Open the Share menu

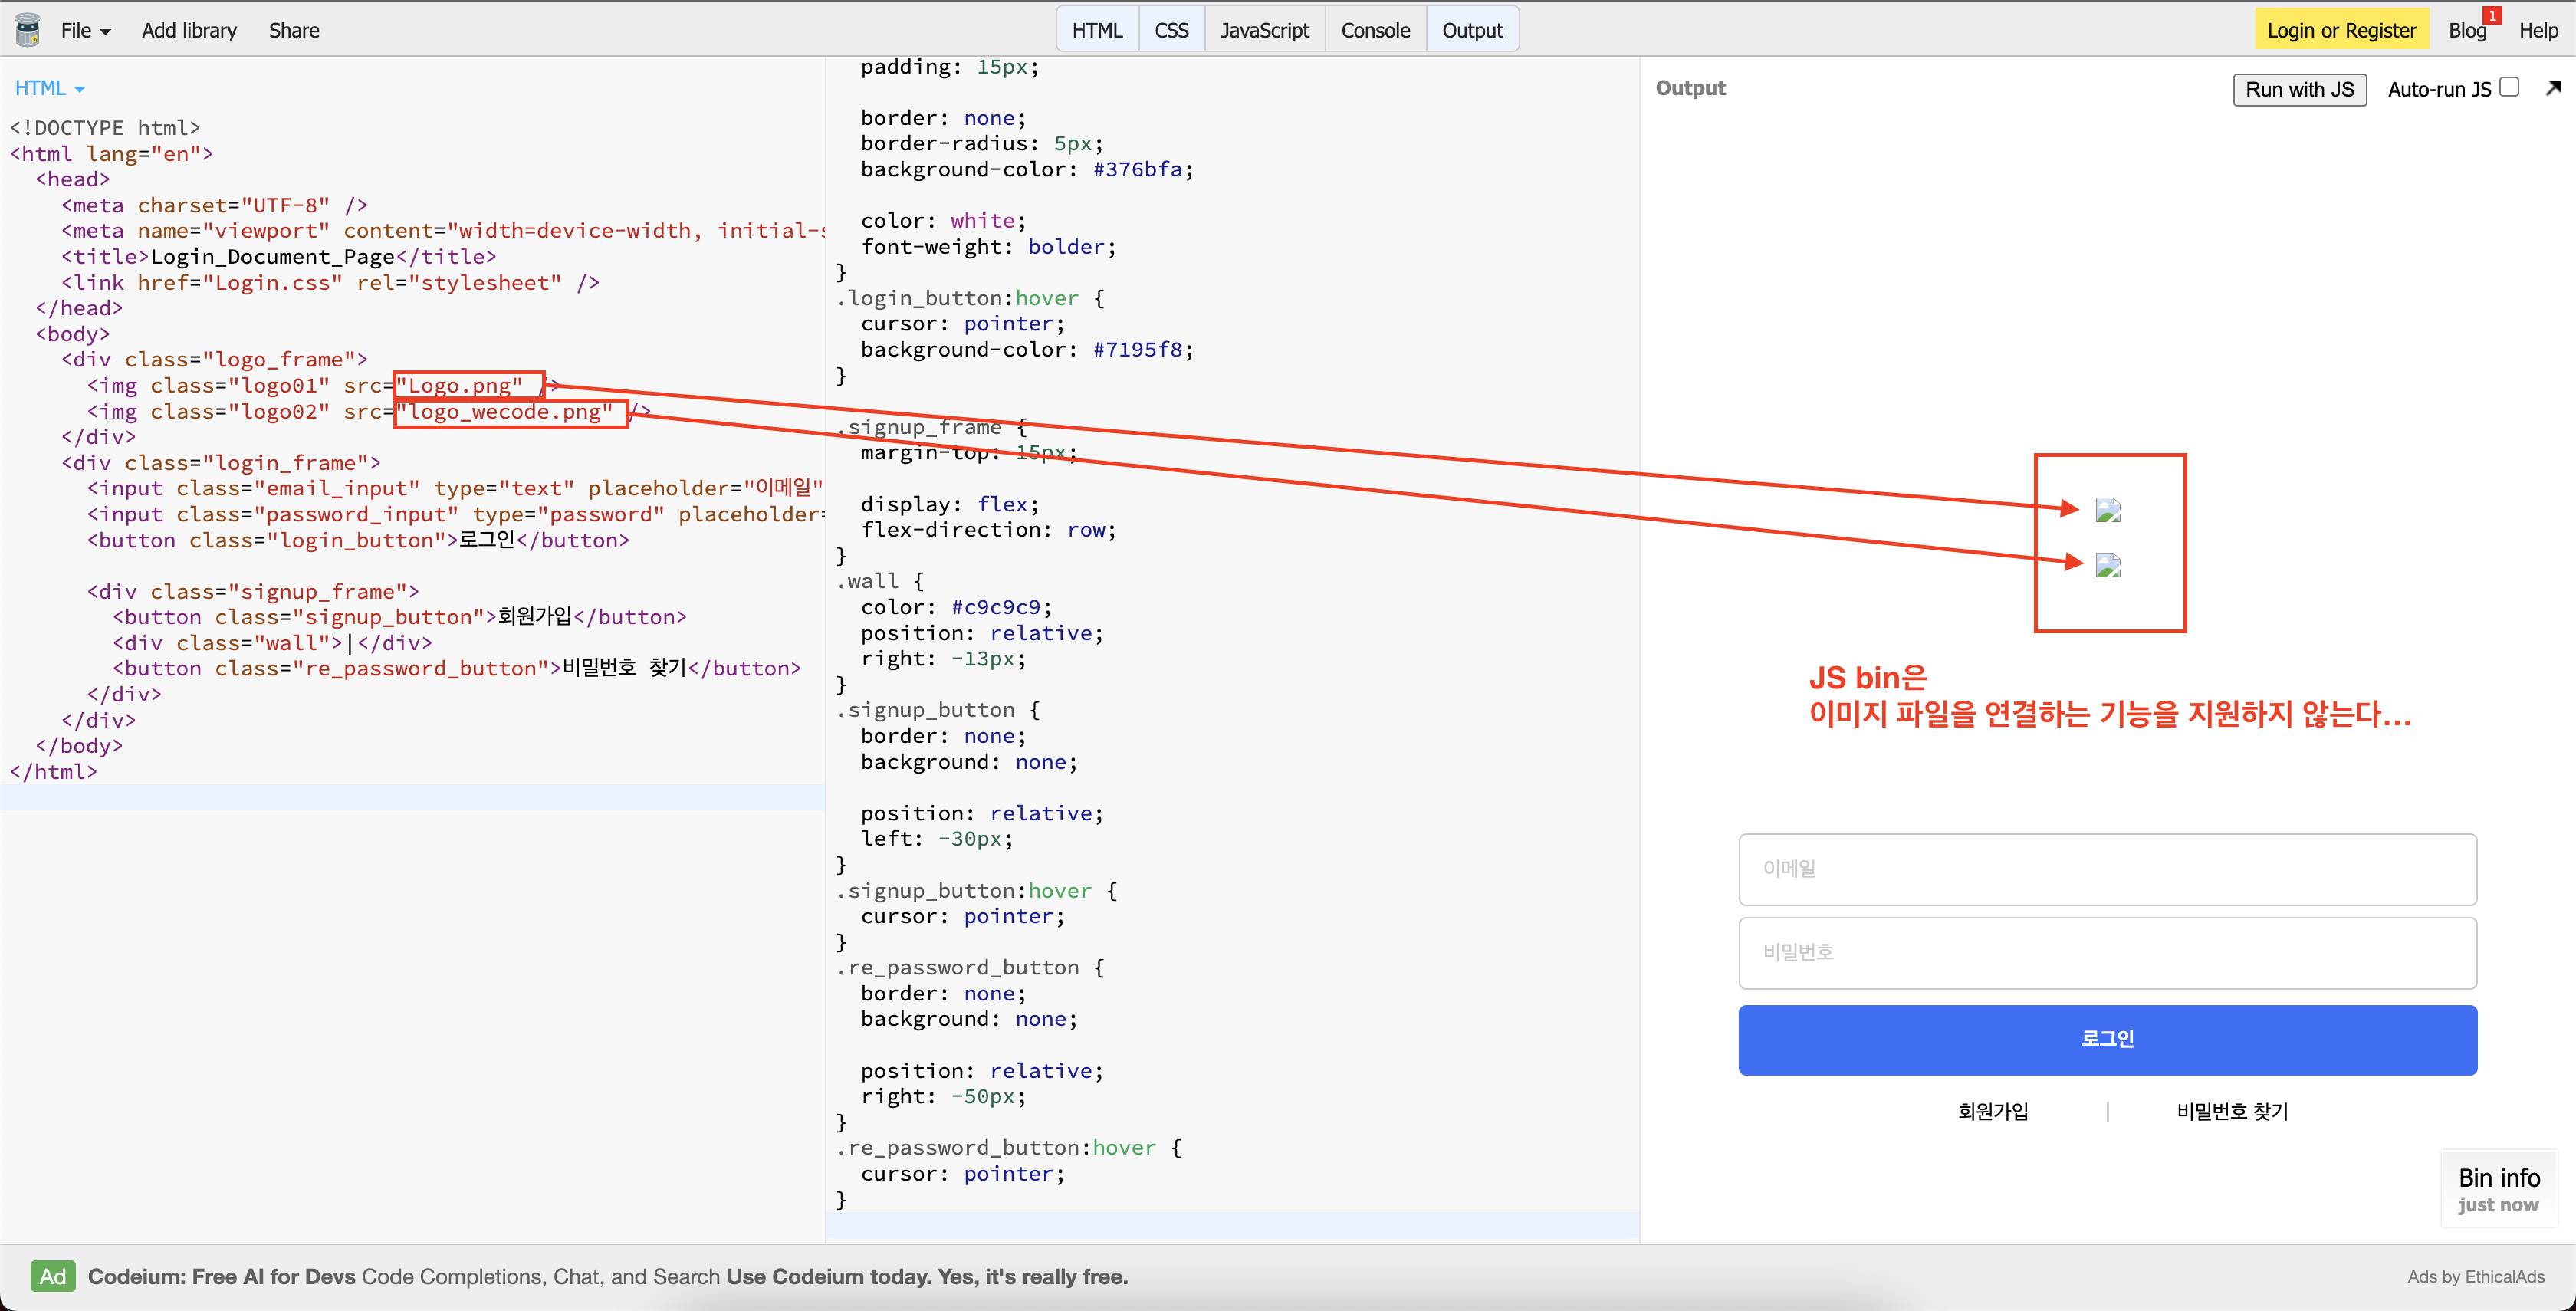tap(294, 30)
